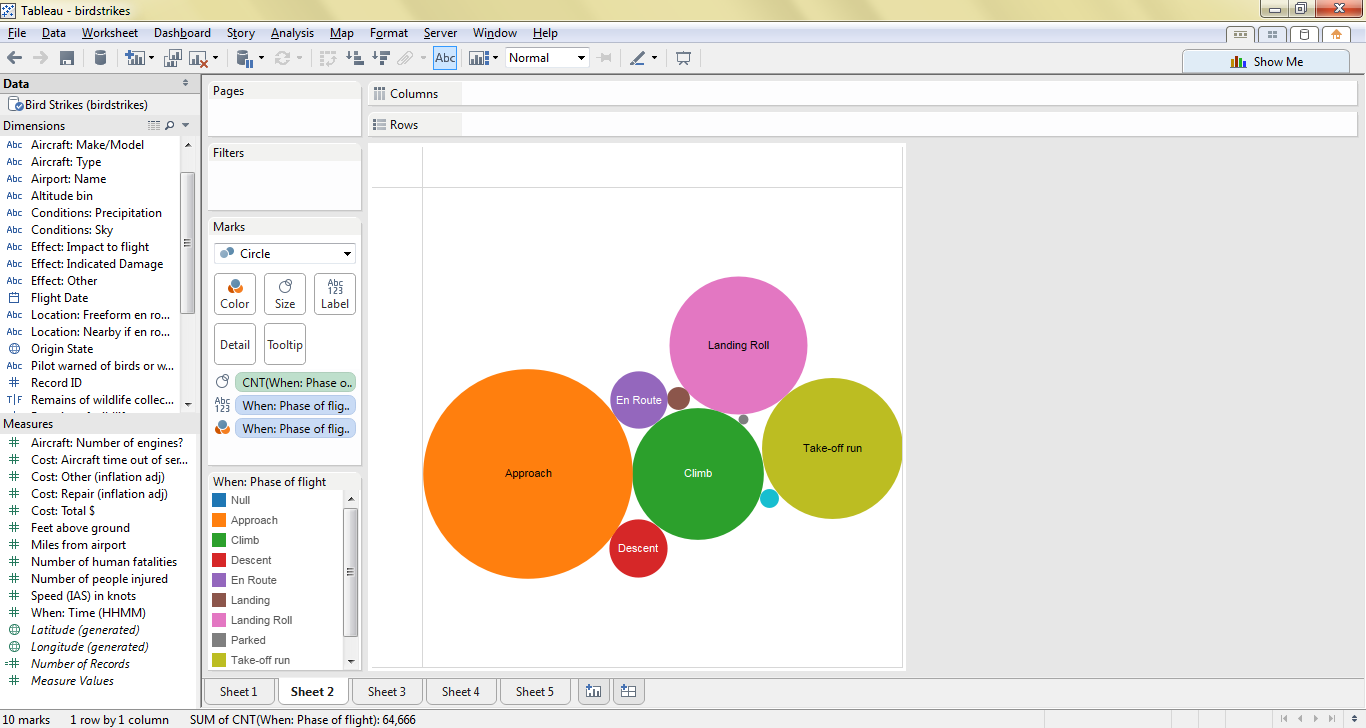Image resolution: width=1366 pixels, height=728 pixels.
Task: Click the Show/Hide Cards toolbar icon
Action: (x=478, y=58)
